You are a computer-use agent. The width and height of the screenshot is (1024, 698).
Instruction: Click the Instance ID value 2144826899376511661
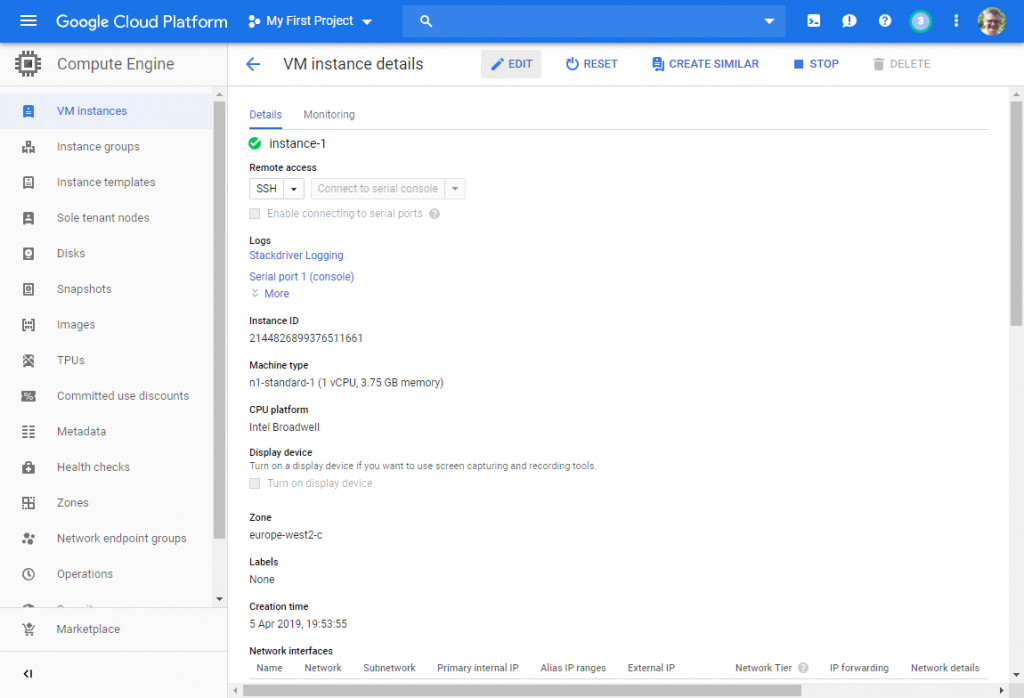(x=306, y=338)
